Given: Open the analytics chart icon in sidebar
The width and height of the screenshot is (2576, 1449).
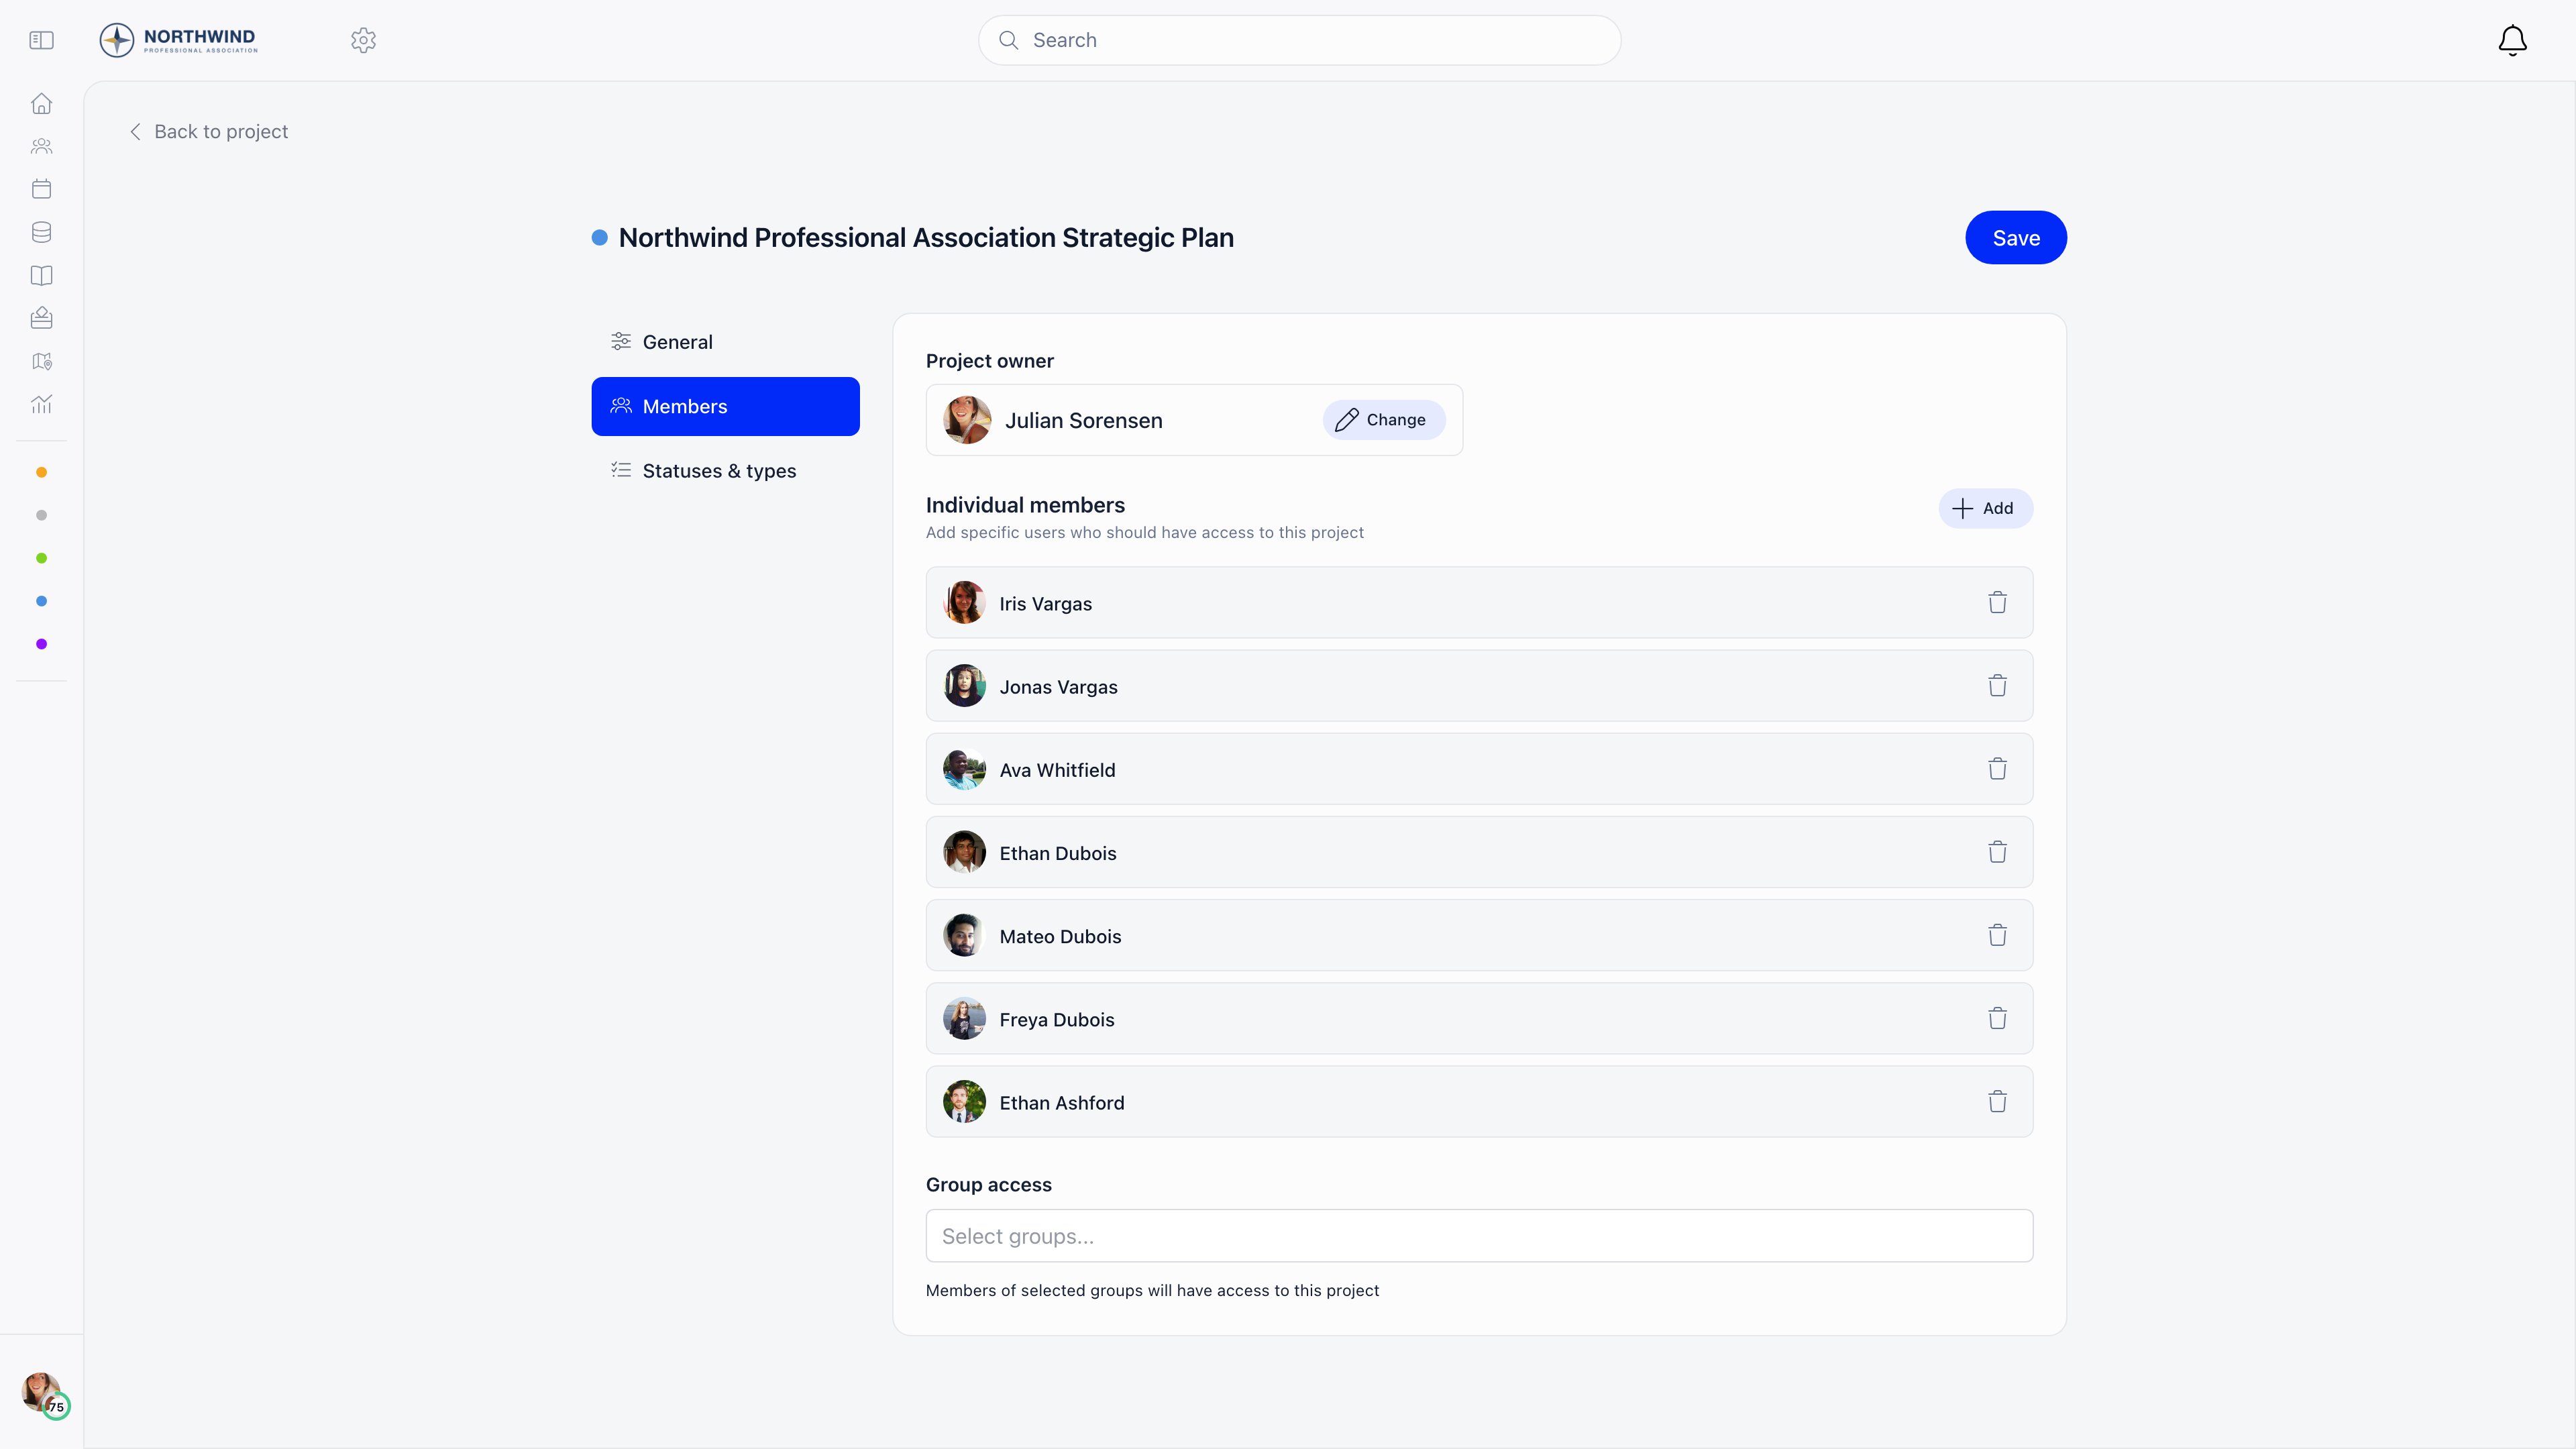Looking at the screenshot, I should point(41,404).
